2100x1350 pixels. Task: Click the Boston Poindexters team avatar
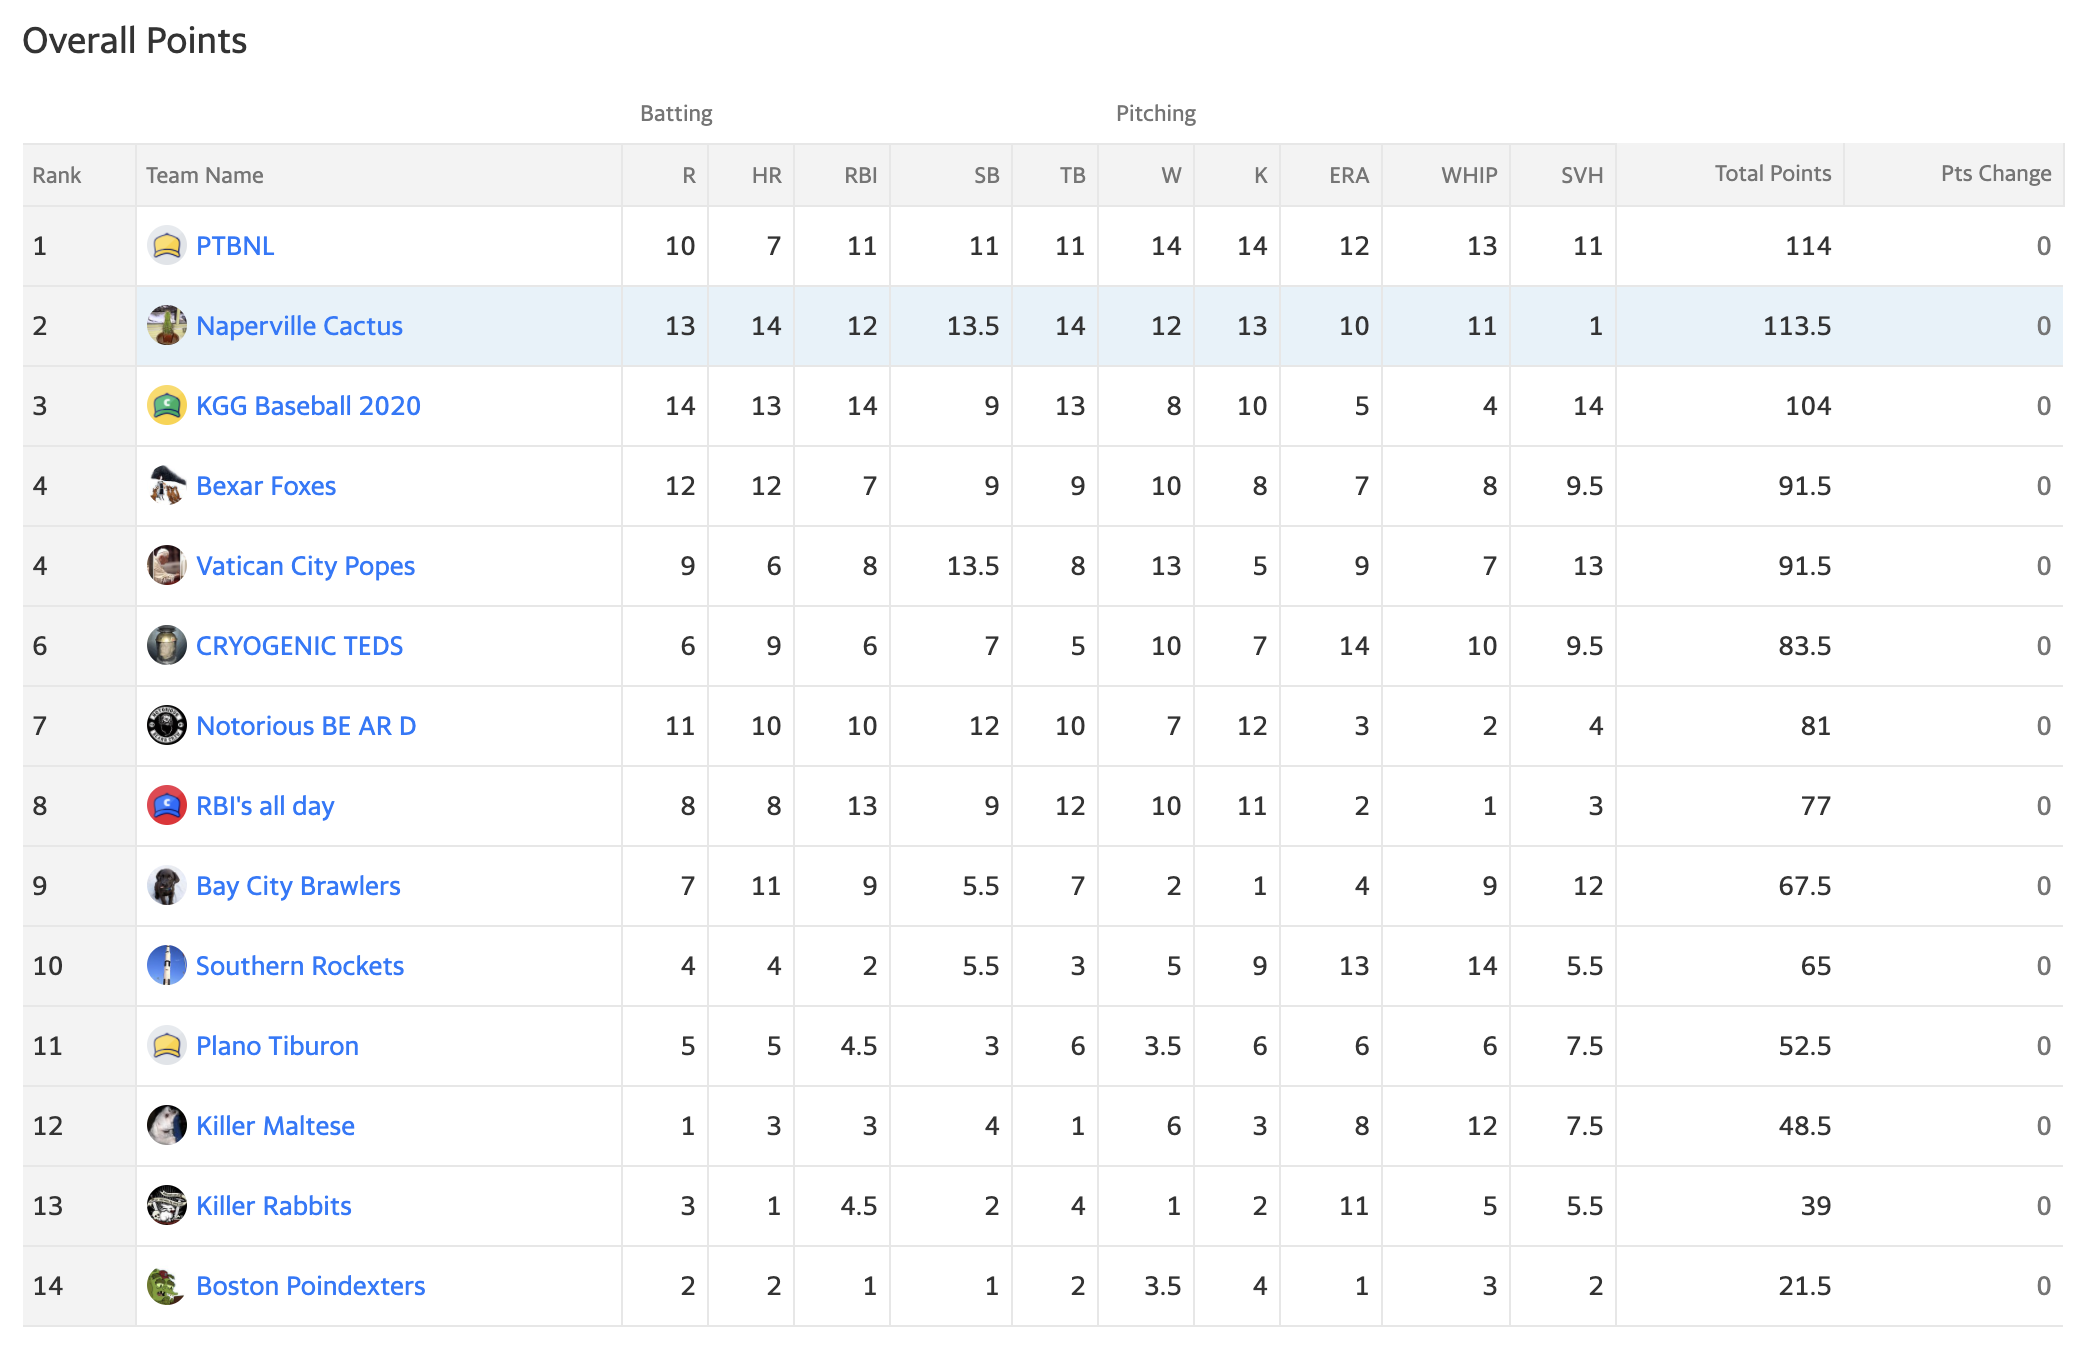(x=167, y=1285)
